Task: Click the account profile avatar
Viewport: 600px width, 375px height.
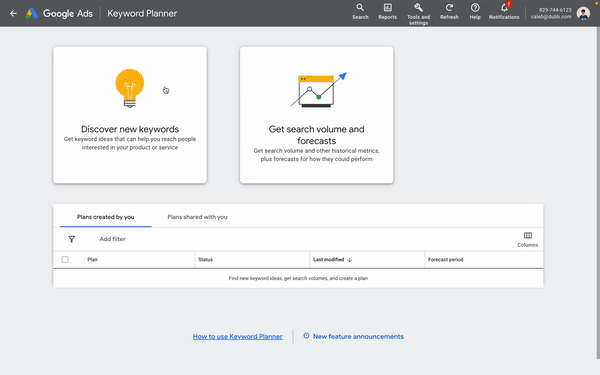Action: click(x=583, y=13)
